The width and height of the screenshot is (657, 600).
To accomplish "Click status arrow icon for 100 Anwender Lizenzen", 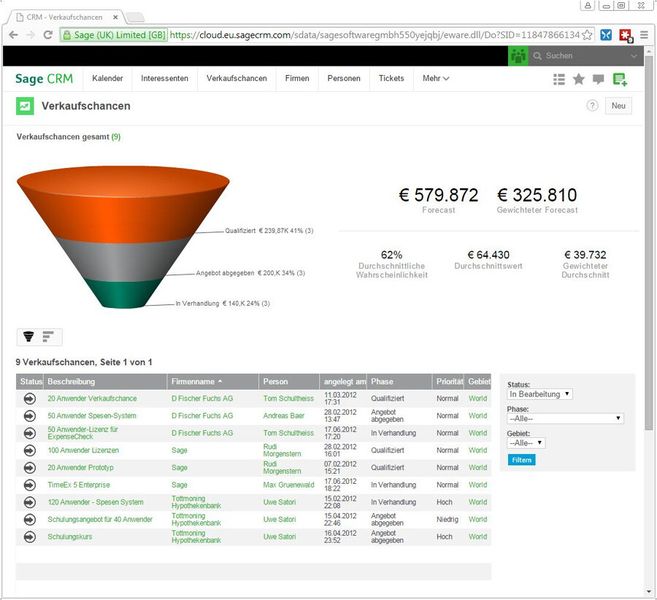I will coord(30,450).
